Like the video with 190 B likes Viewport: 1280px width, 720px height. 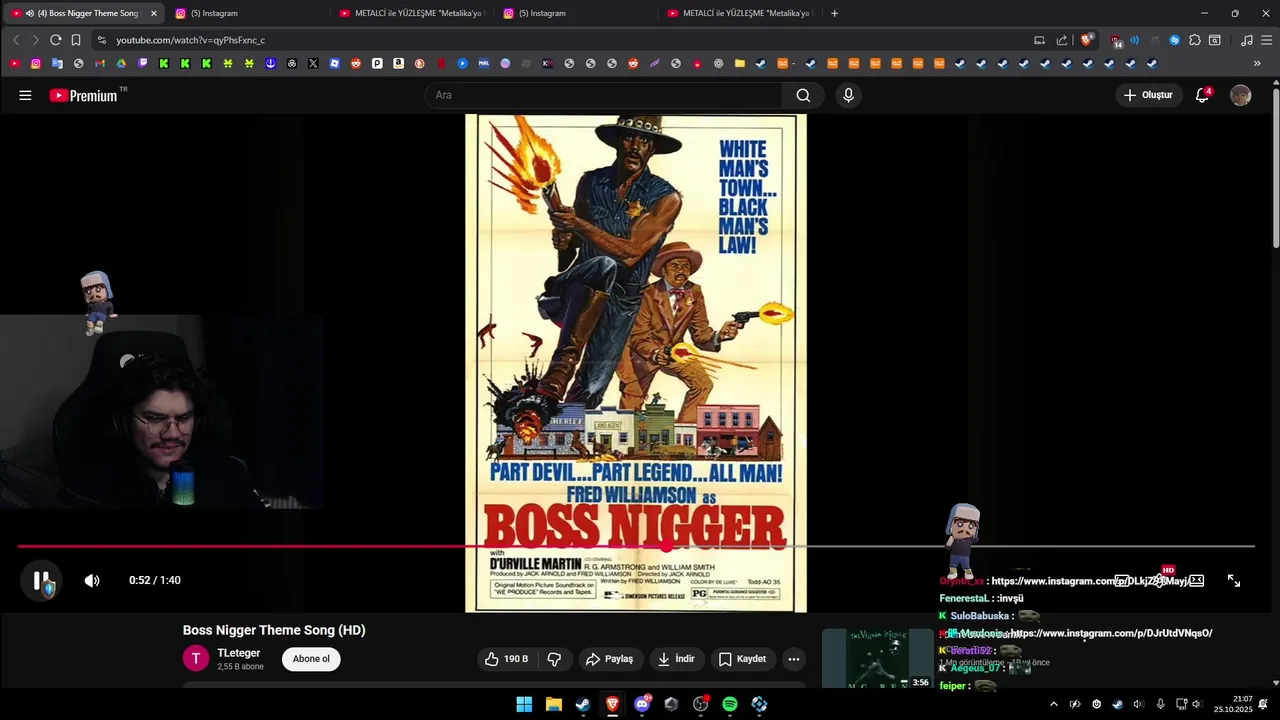coord(506,659)
